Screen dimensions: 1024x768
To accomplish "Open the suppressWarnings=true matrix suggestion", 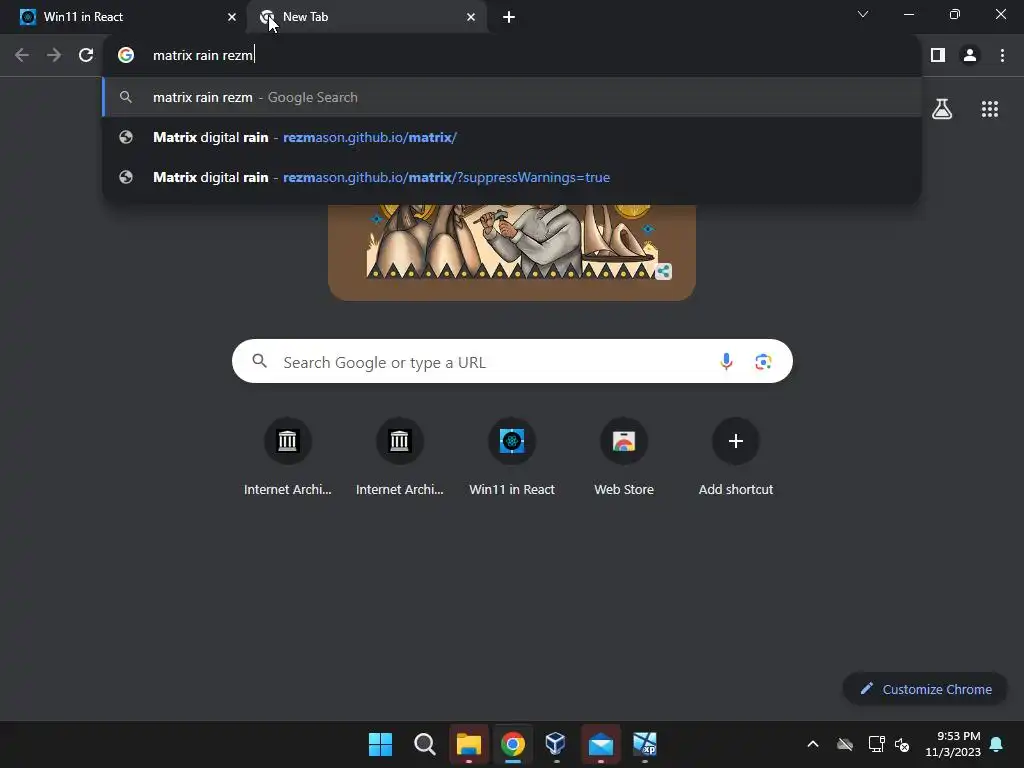I will (x=512, y=177).
